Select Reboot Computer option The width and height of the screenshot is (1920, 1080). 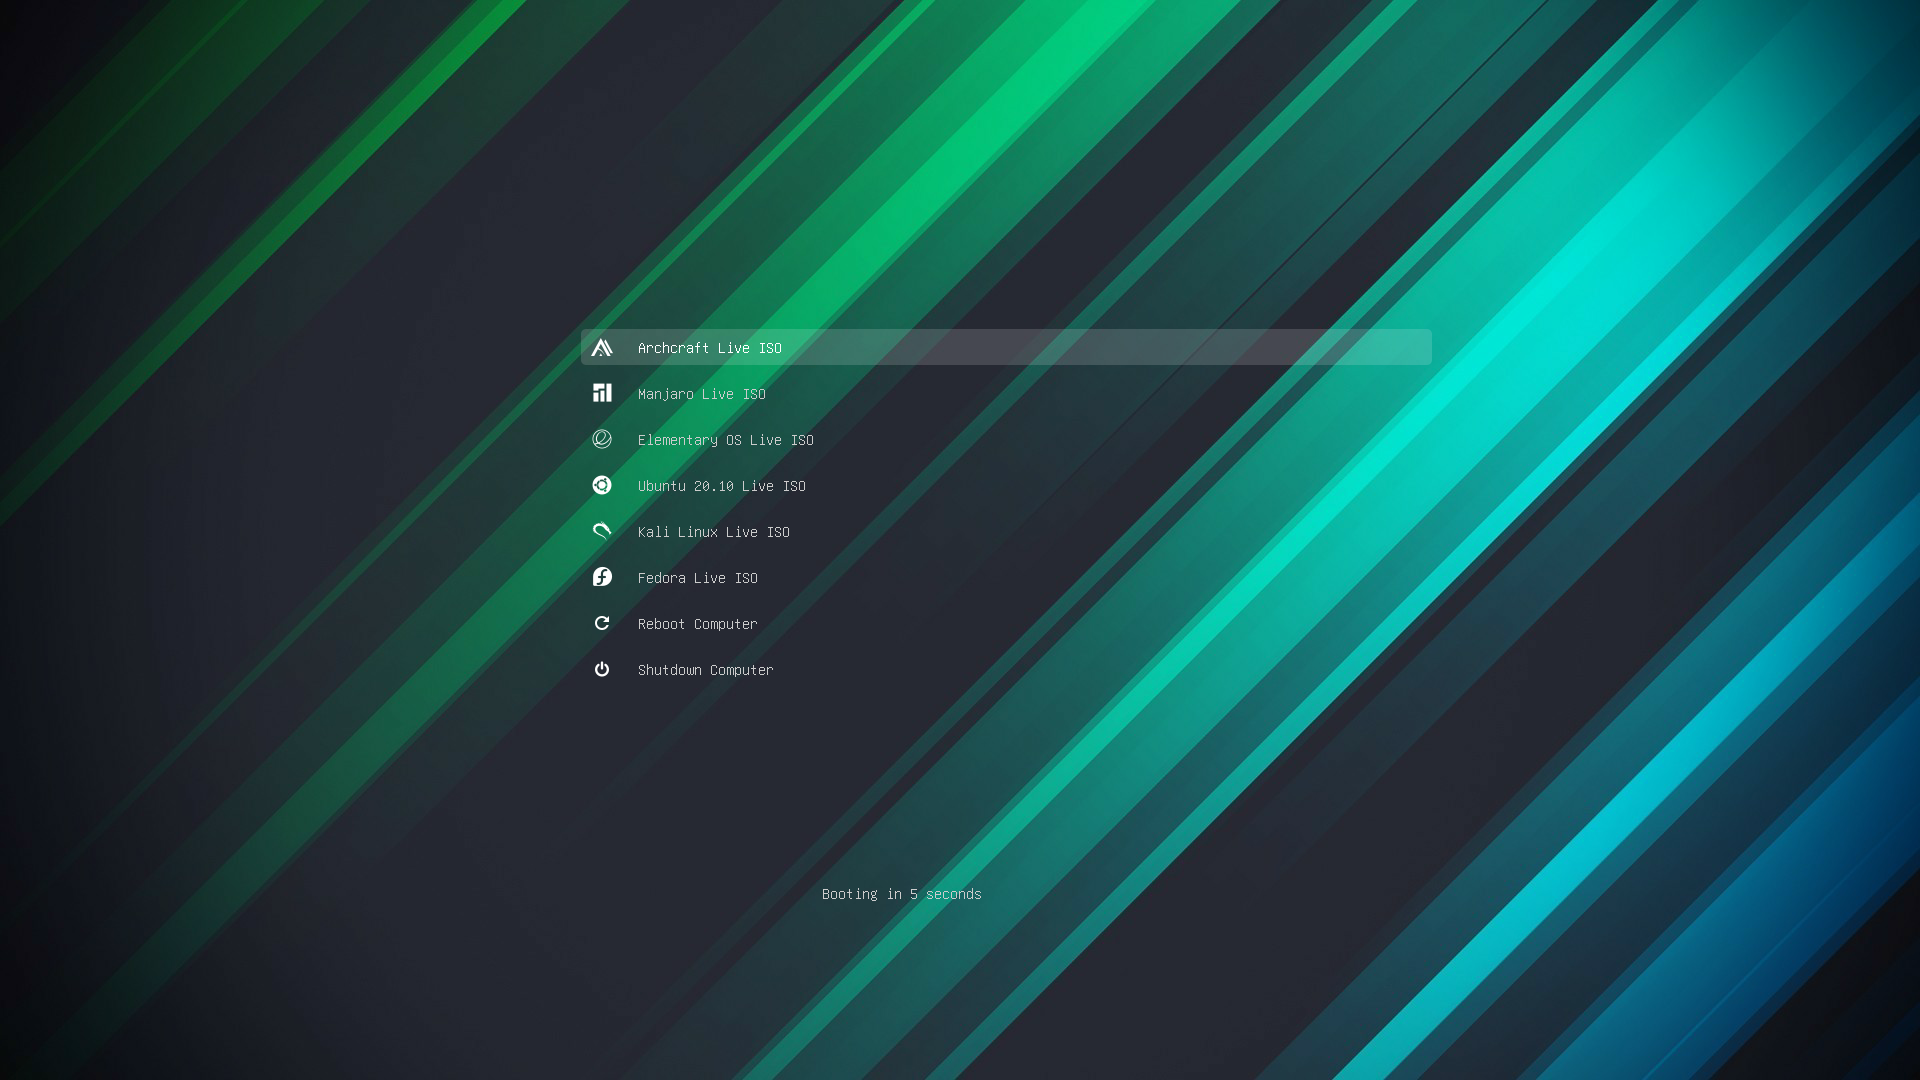coord(697,624)
